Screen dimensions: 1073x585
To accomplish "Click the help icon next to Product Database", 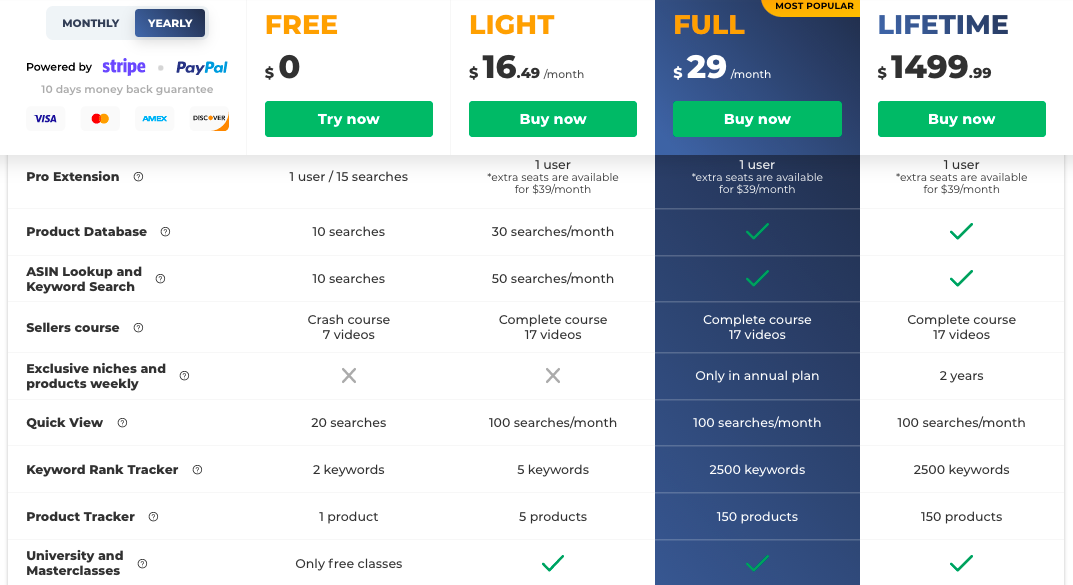I will 165,232.
